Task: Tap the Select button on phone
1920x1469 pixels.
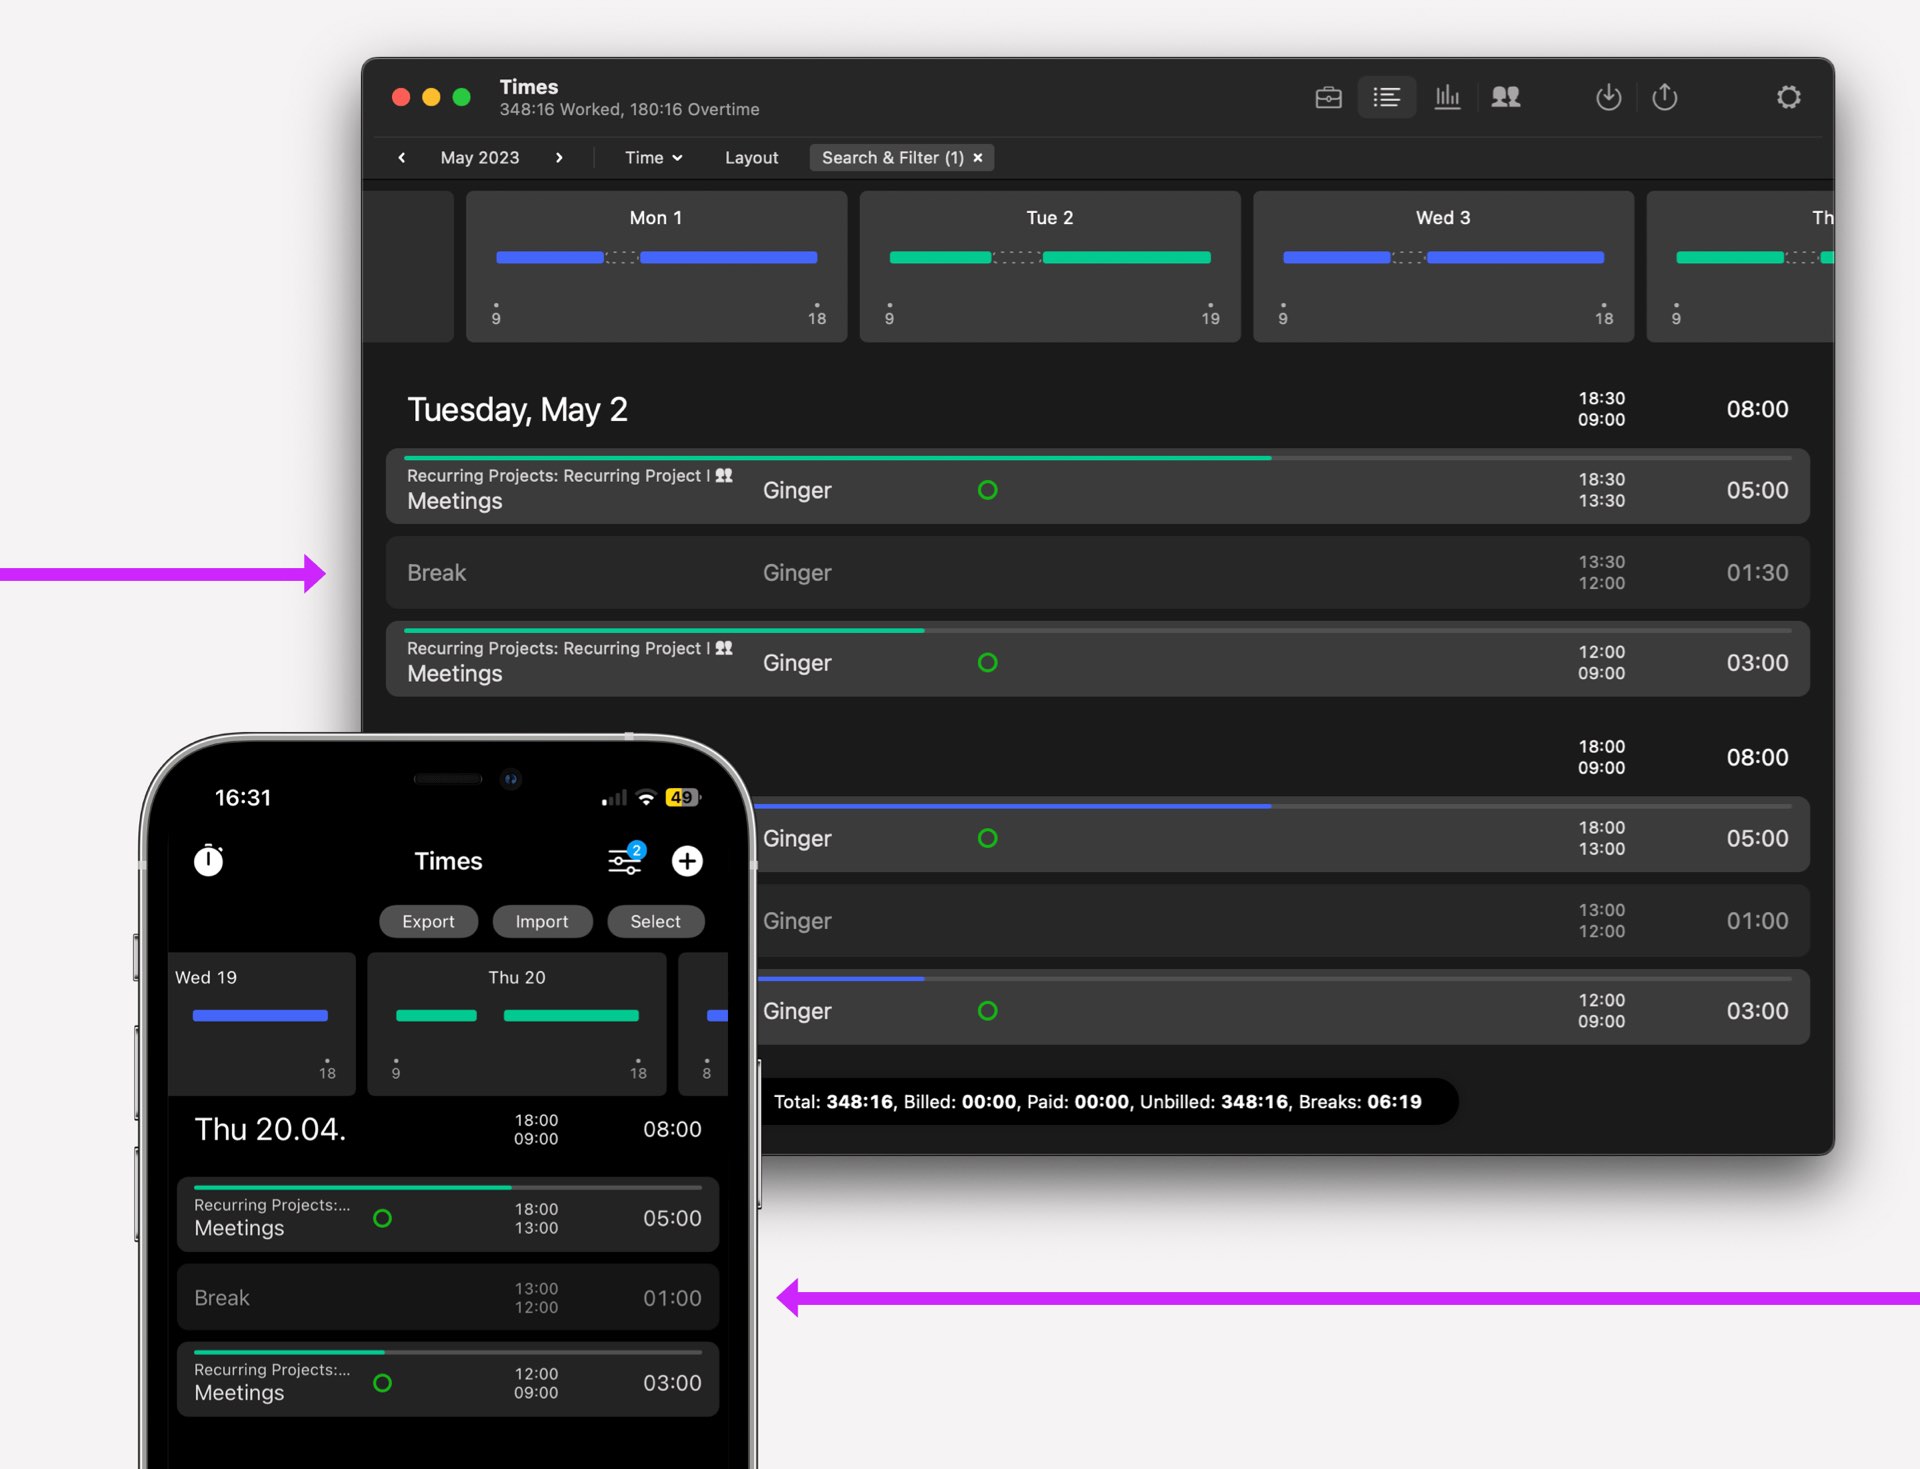Action: click(x=655, y=921)
